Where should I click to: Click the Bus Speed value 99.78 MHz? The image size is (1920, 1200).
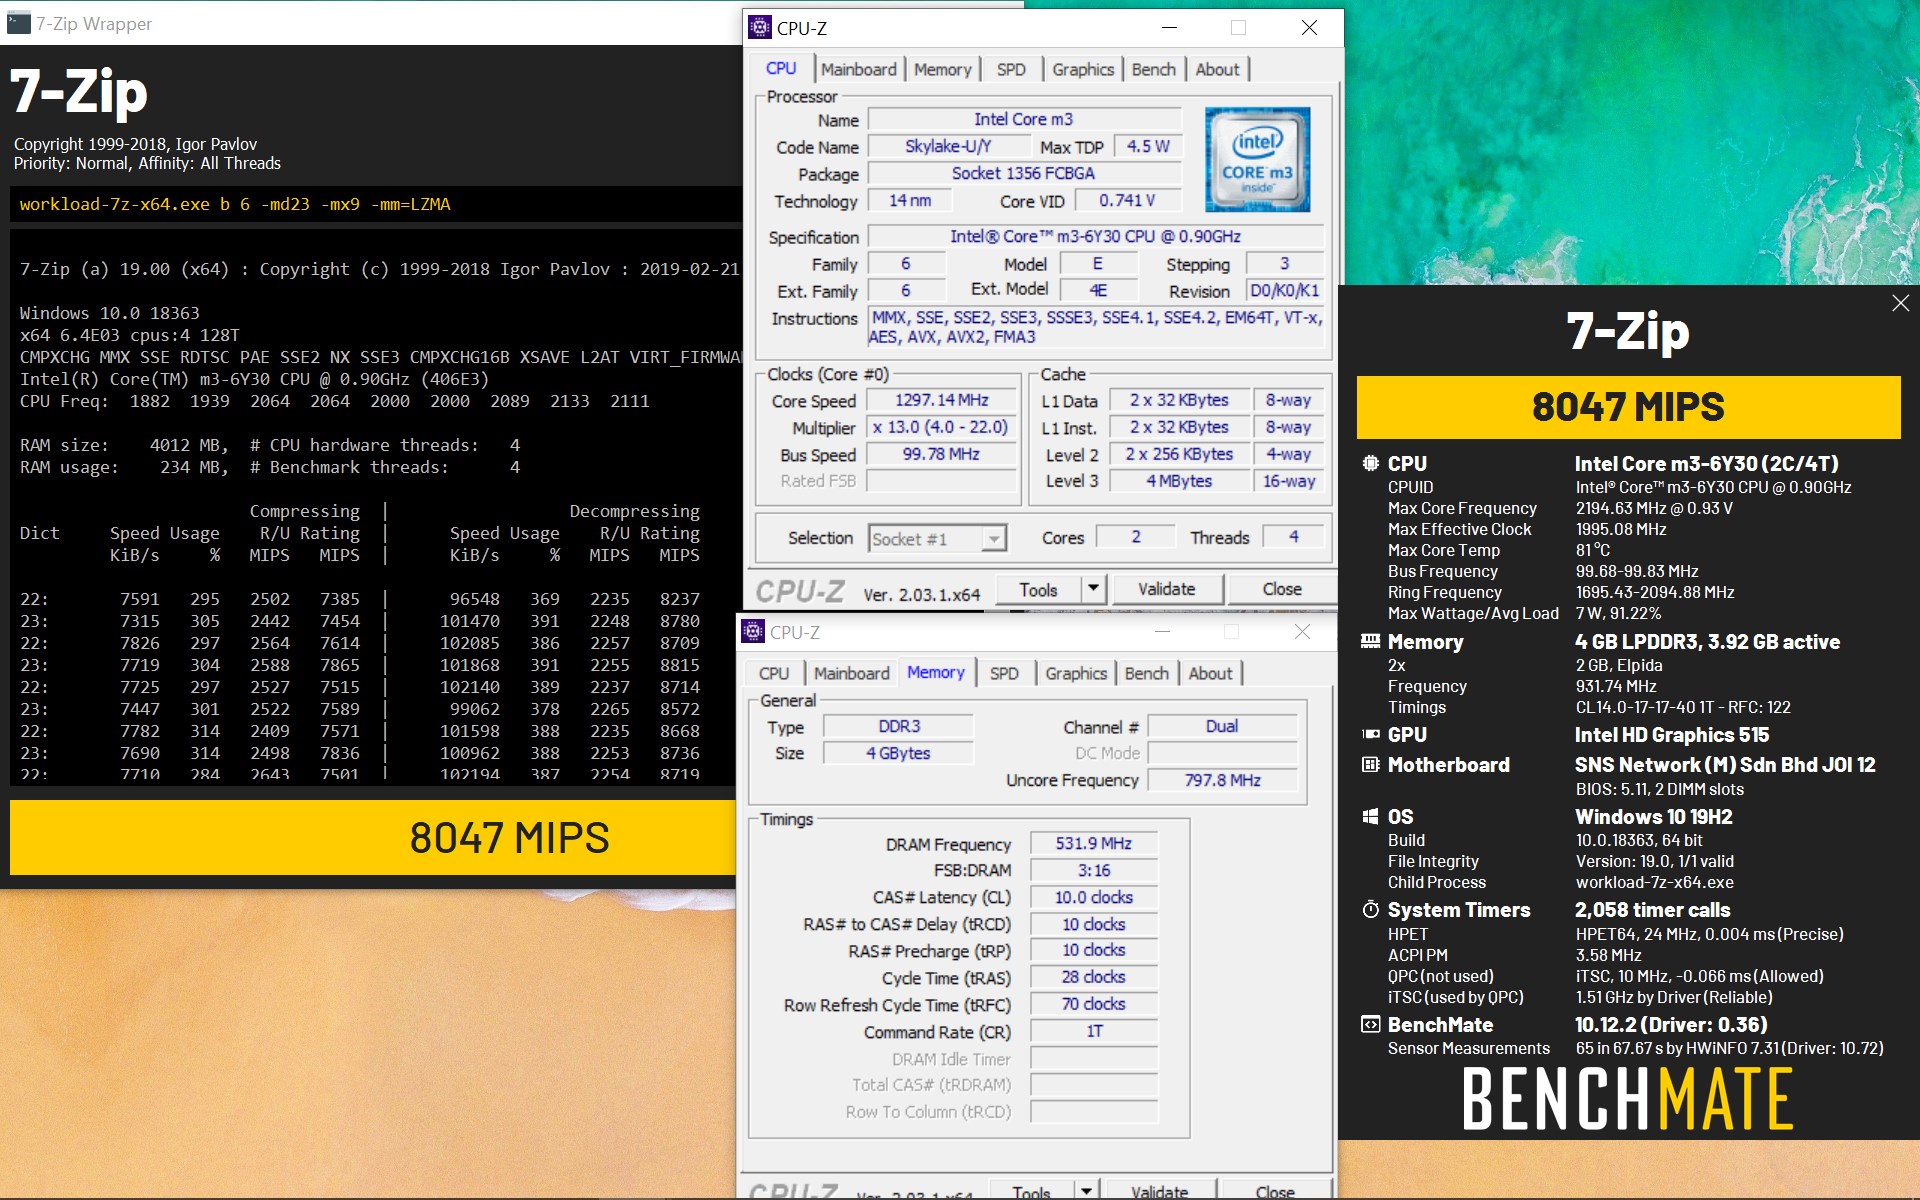942,454
